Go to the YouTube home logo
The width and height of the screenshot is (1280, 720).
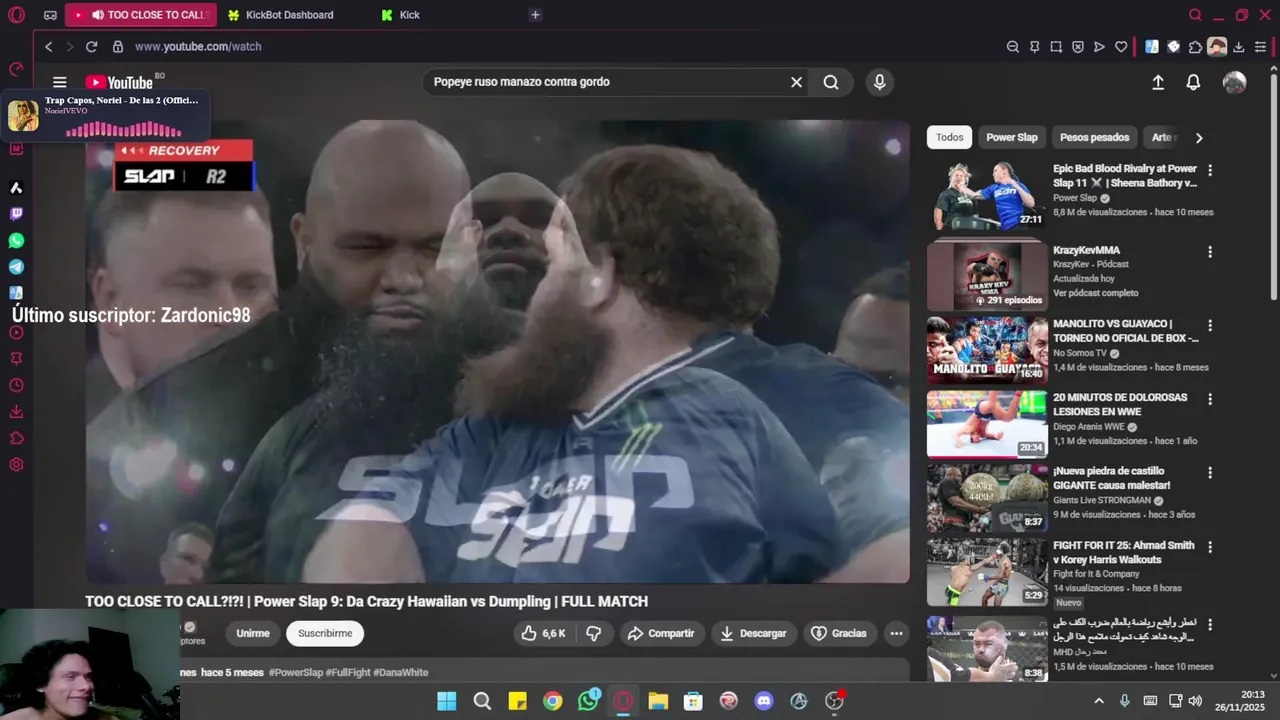(x=119, y=83)
